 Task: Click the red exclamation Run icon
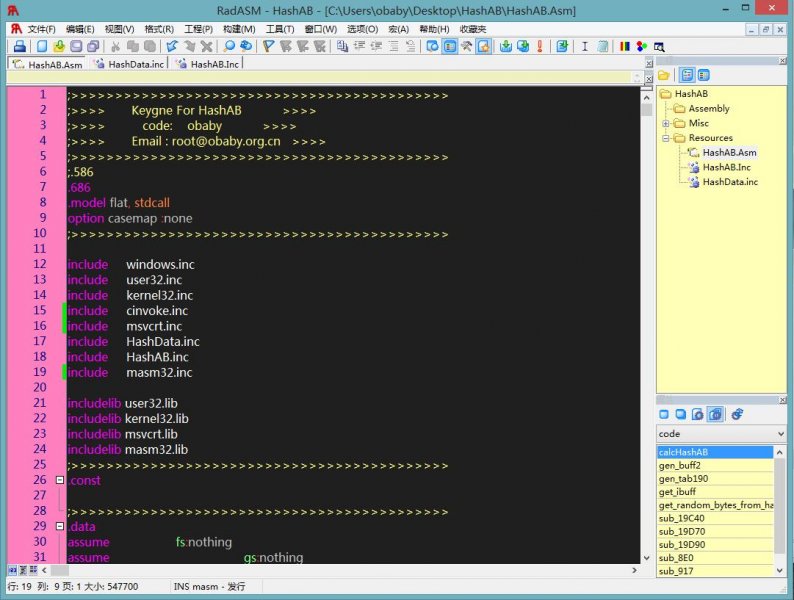539,46
